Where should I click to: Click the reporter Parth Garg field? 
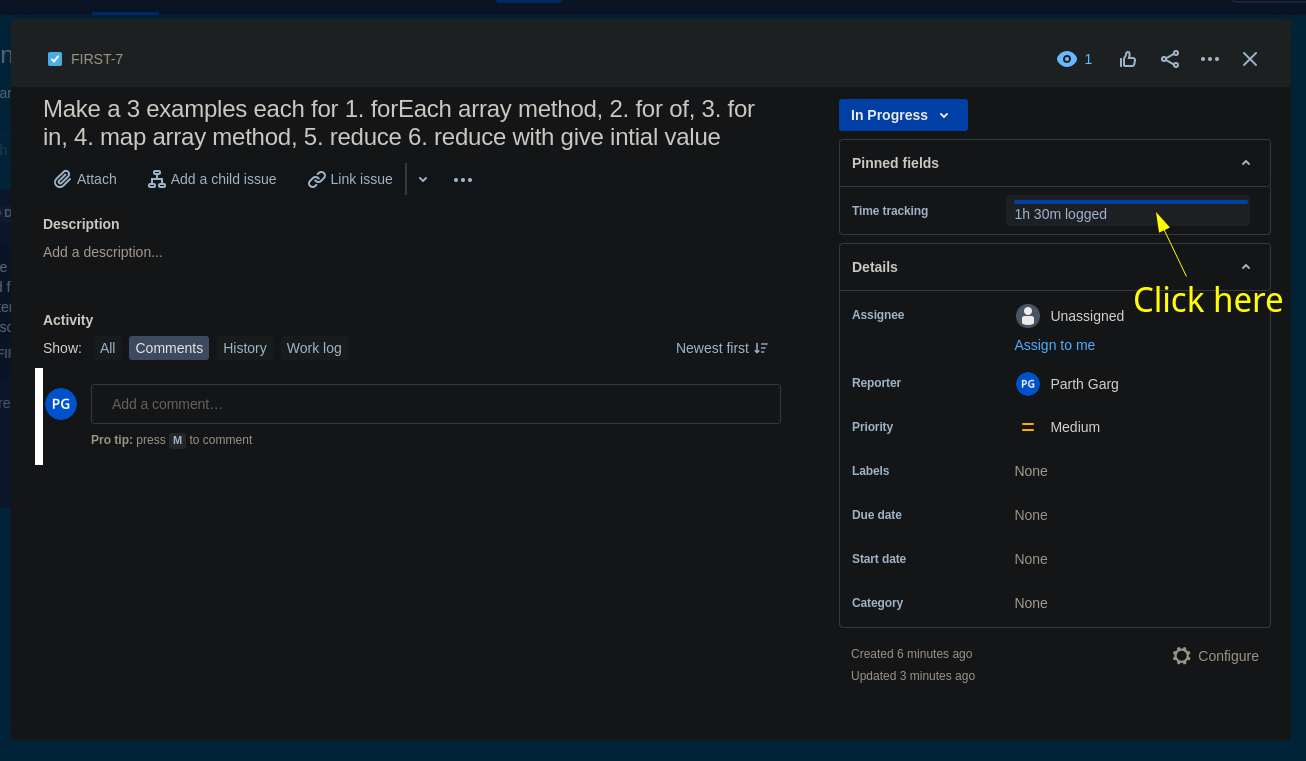pos(1068,384)
